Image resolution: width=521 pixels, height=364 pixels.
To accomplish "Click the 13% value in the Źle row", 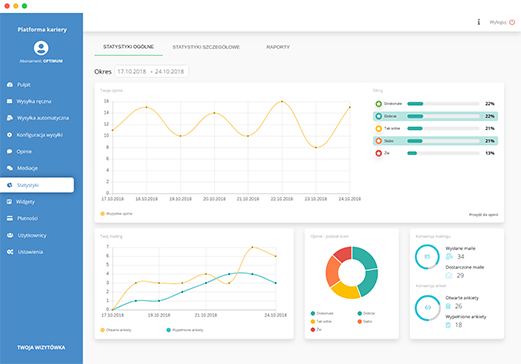I will (490, 153).
